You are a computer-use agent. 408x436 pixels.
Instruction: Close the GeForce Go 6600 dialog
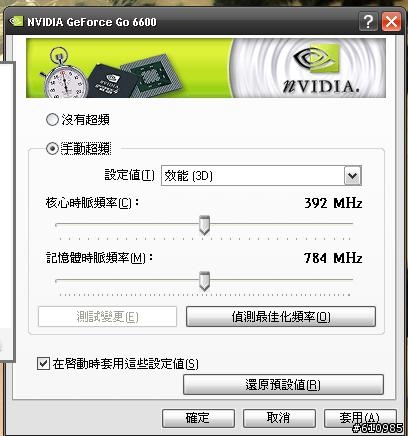click(391, 22)
